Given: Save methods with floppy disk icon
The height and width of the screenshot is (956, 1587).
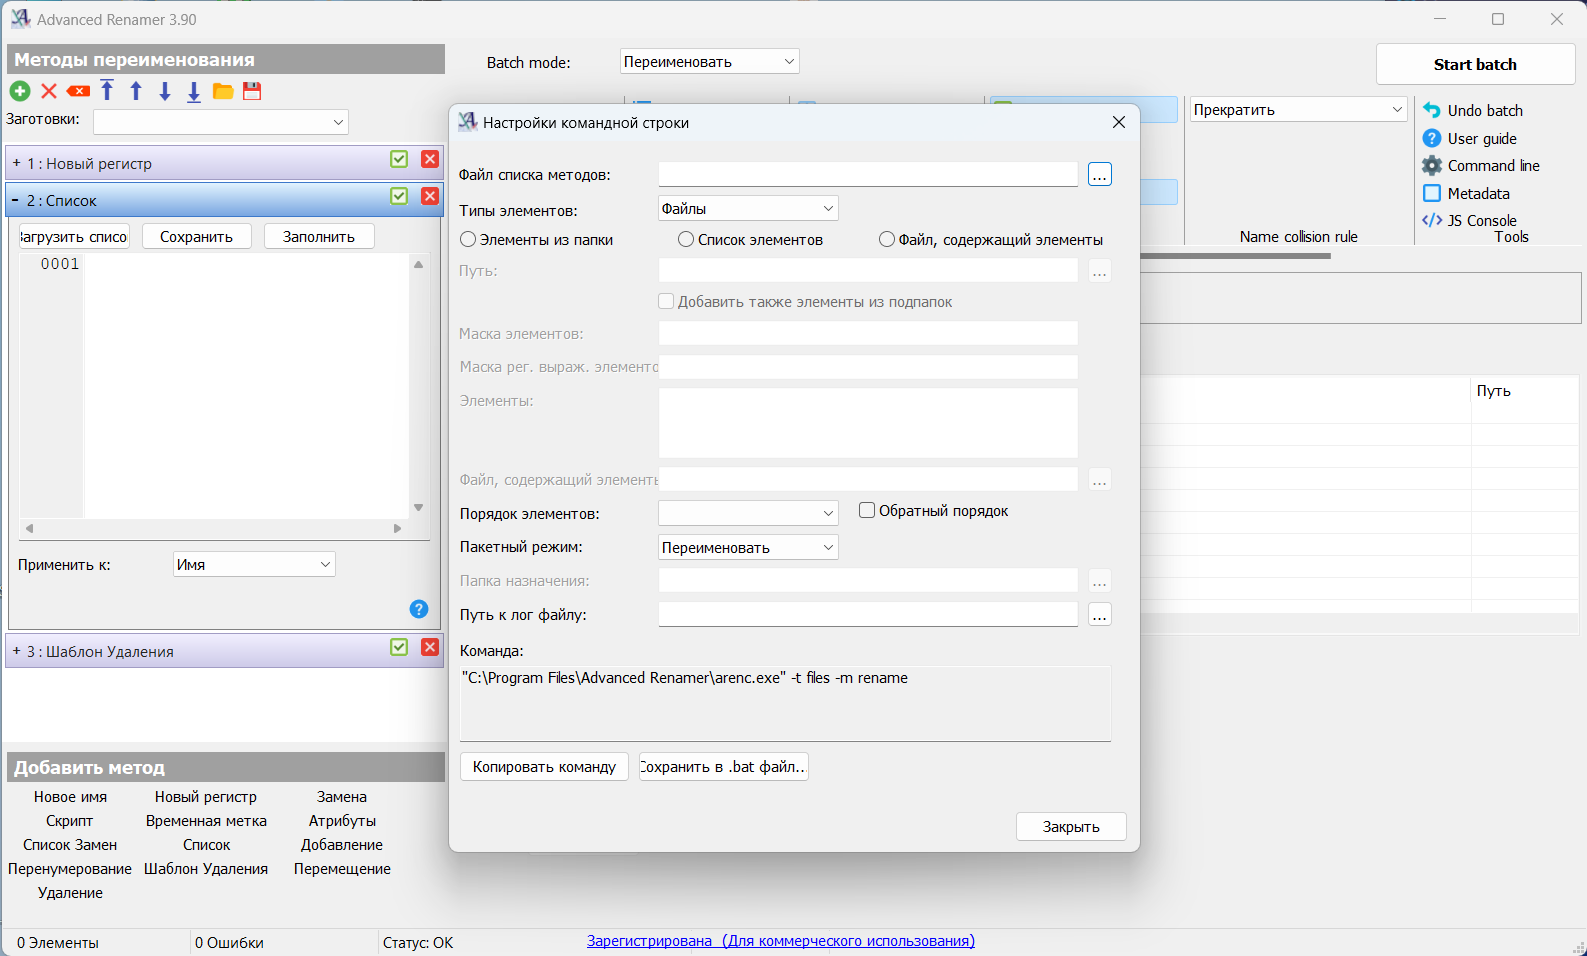Looking at the screenshot, I should click(252, 91).
